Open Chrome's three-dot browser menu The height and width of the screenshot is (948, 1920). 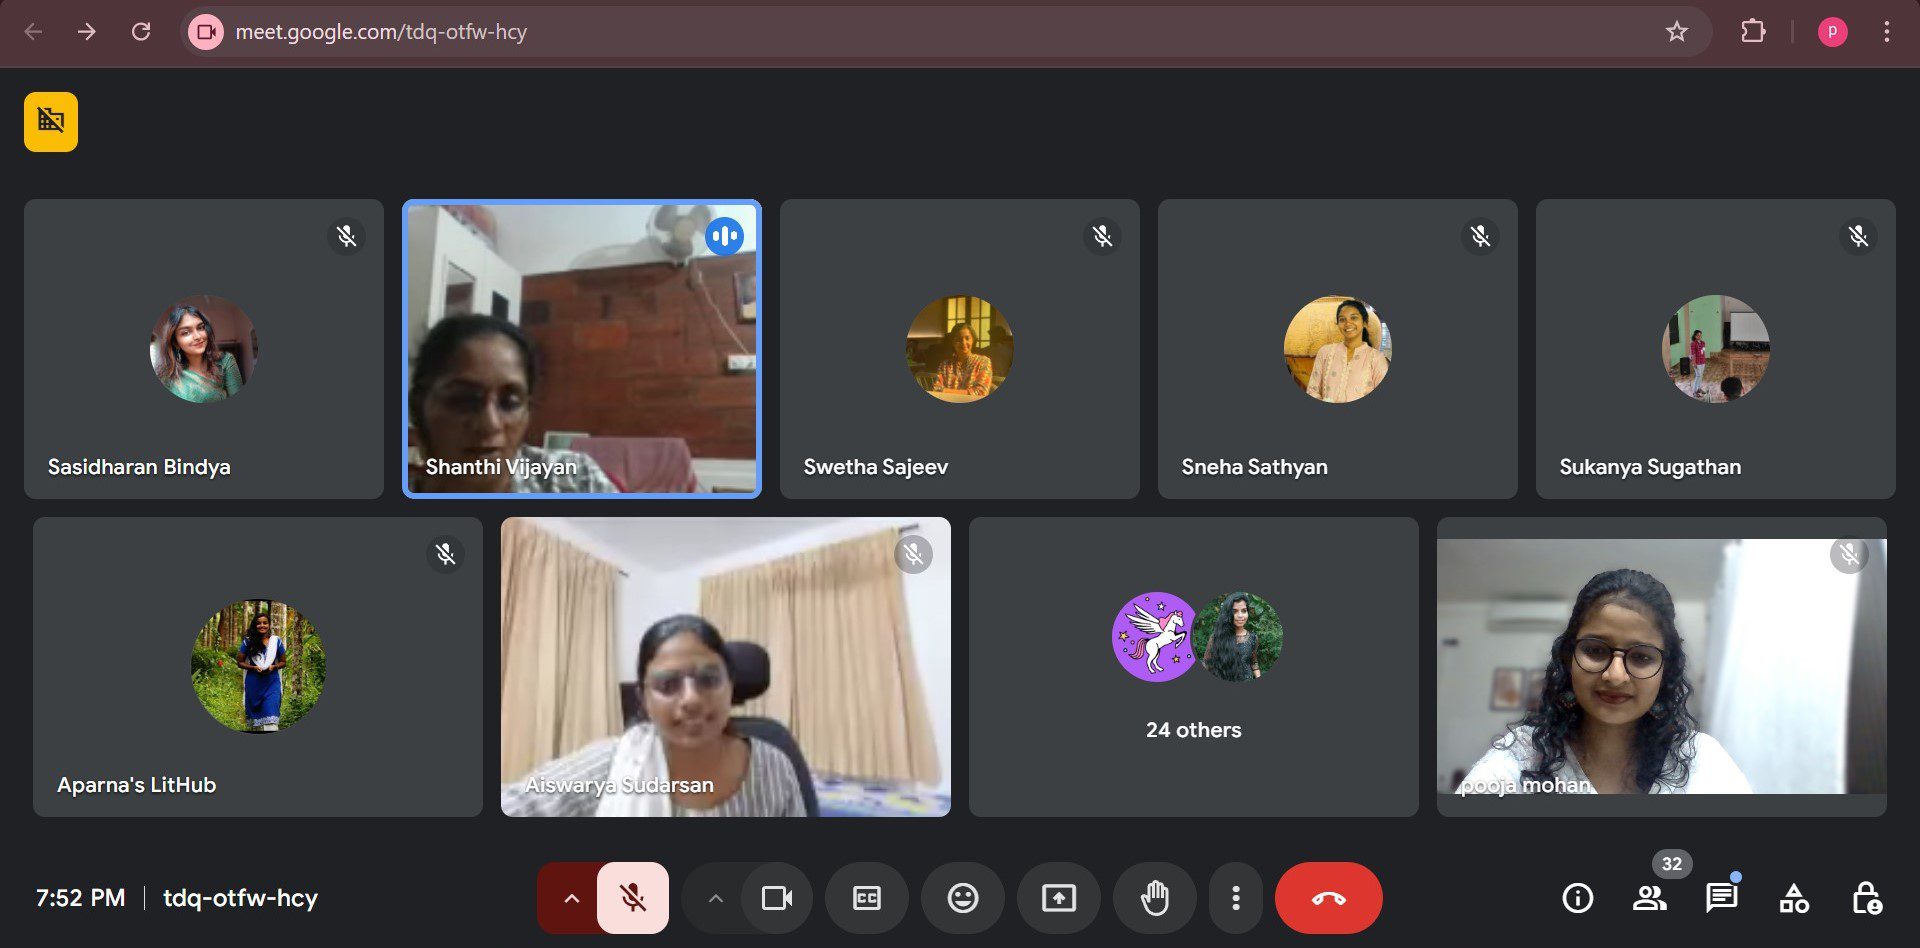[1886, 32]
